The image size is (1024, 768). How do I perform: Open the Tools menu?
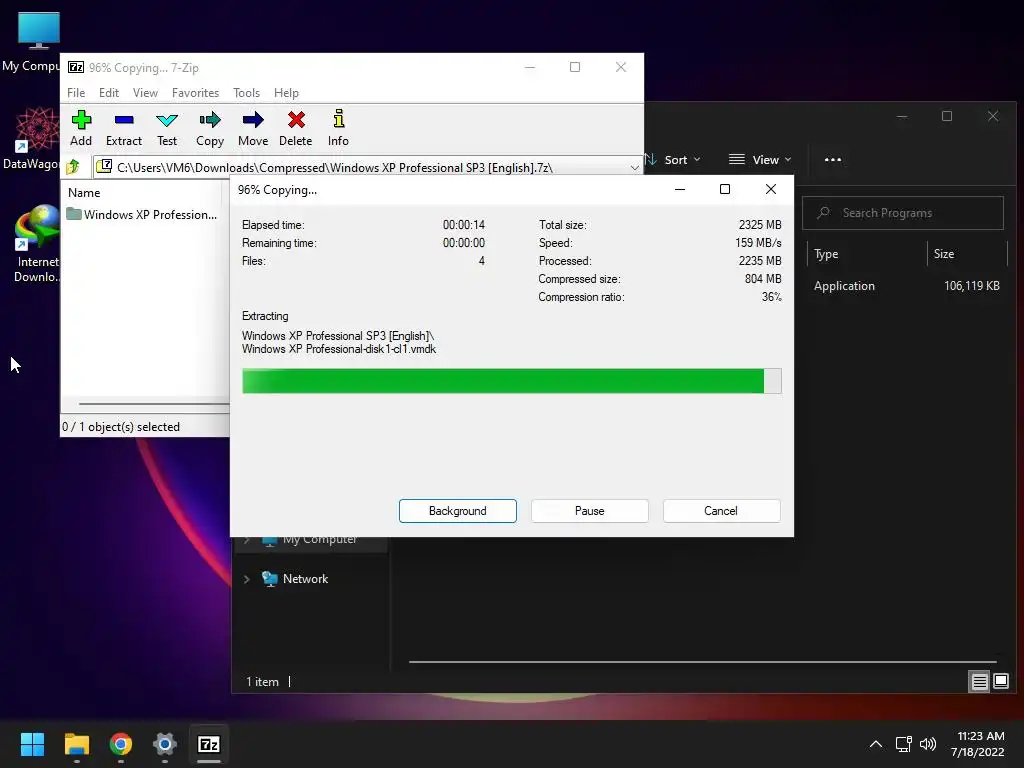coord(246,93)
